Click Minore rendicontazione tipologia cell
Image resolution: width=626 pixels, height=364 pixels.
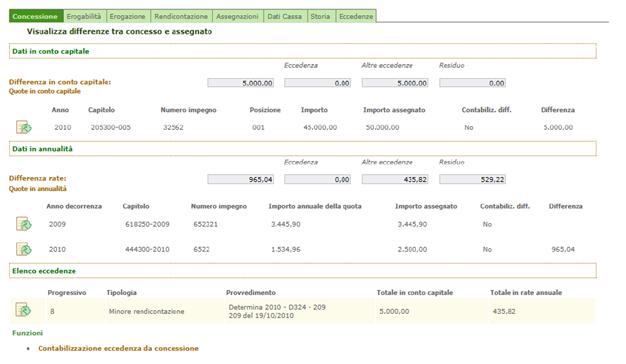147,311
